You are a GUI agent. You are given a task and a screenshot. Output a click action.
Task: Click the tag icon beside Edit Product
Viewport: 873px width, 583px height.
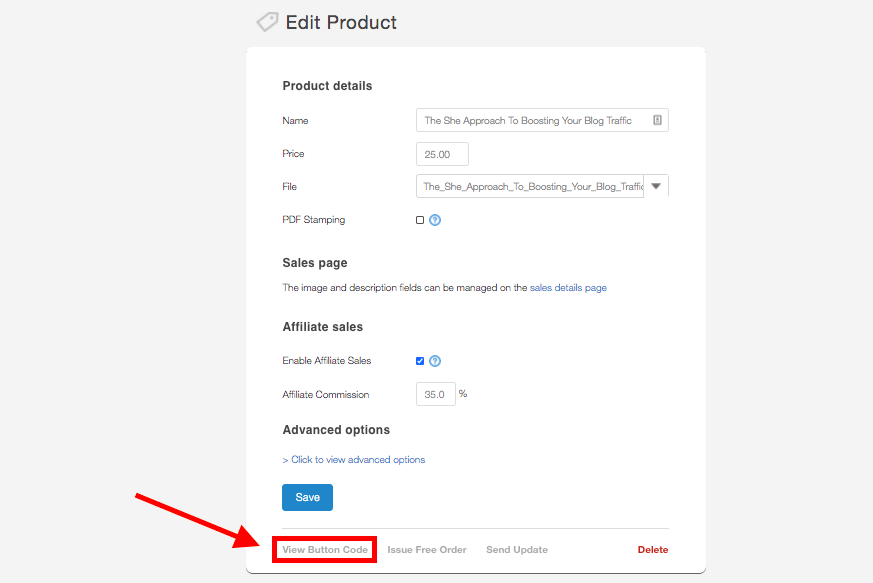(266, 22)
